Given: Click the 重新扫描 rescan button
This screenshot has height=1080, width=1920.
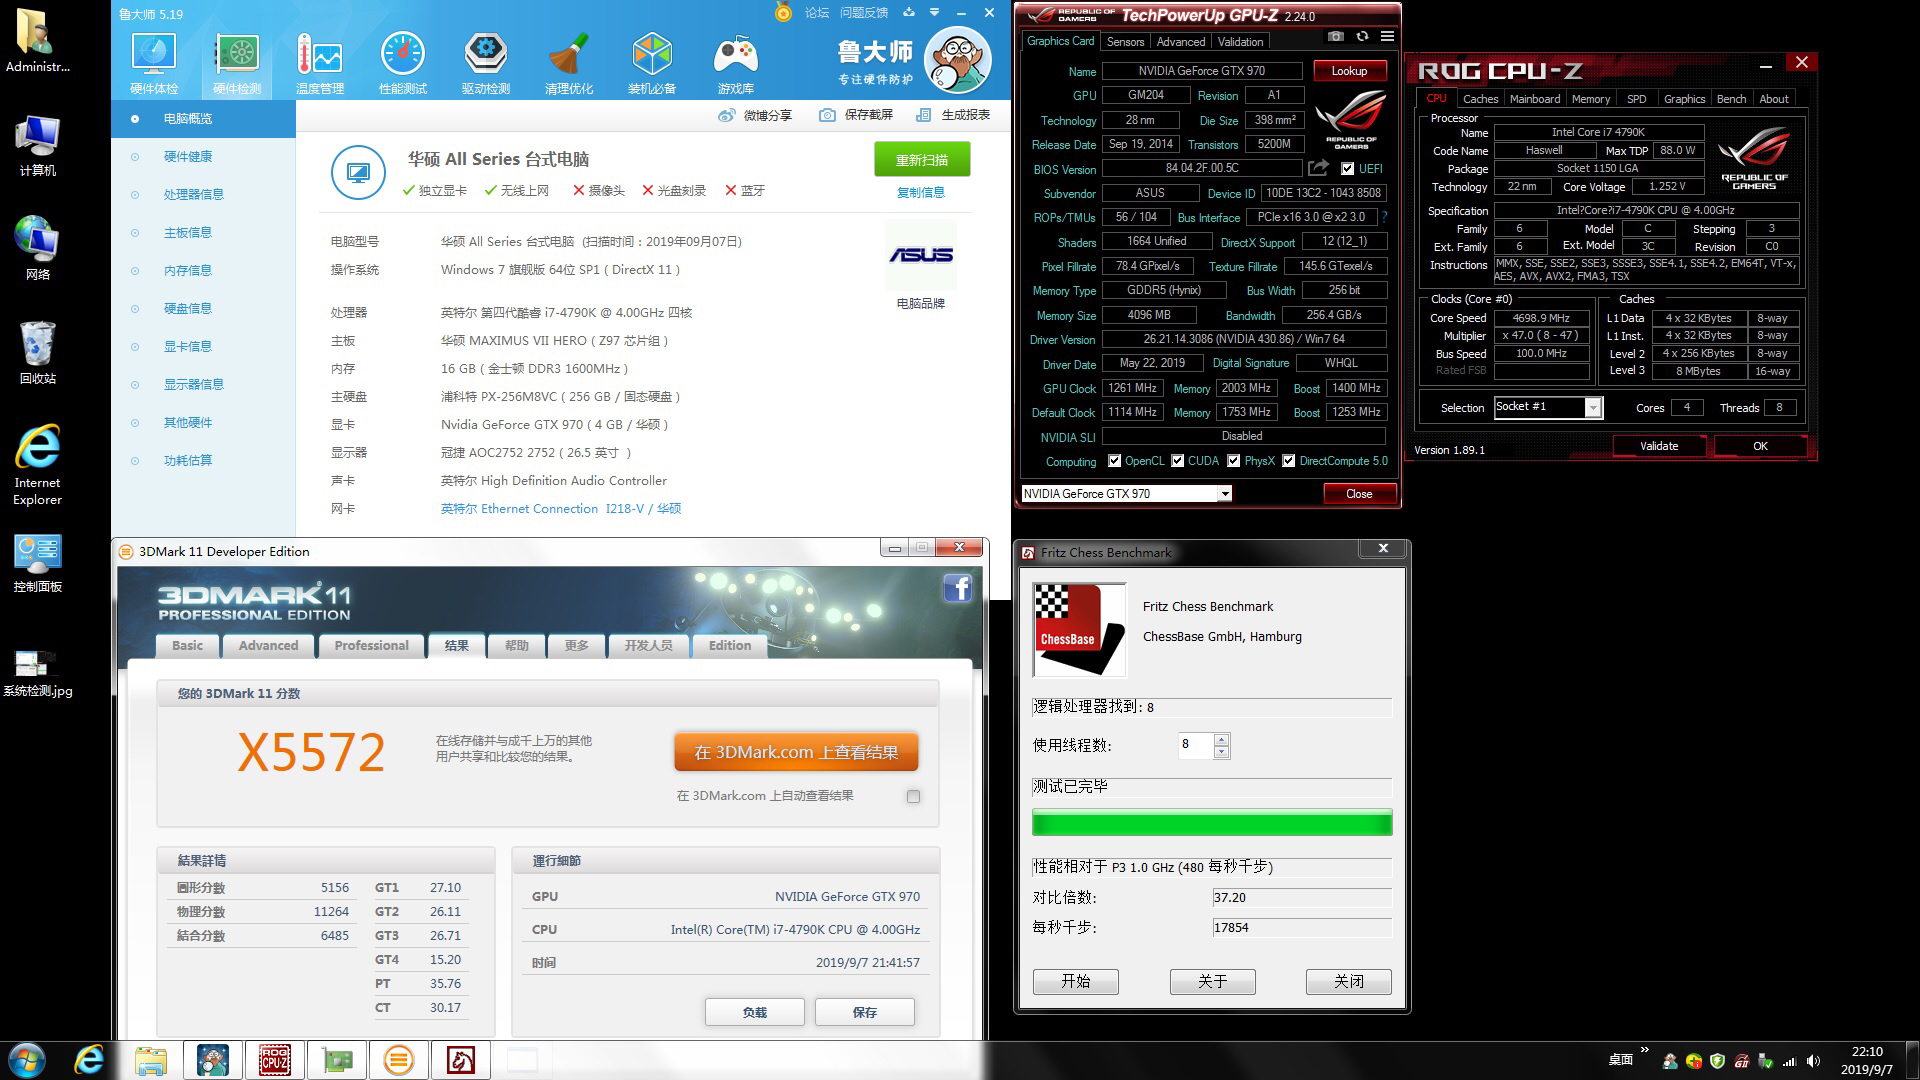Looking at the screenshot, I should coord(921,160).
